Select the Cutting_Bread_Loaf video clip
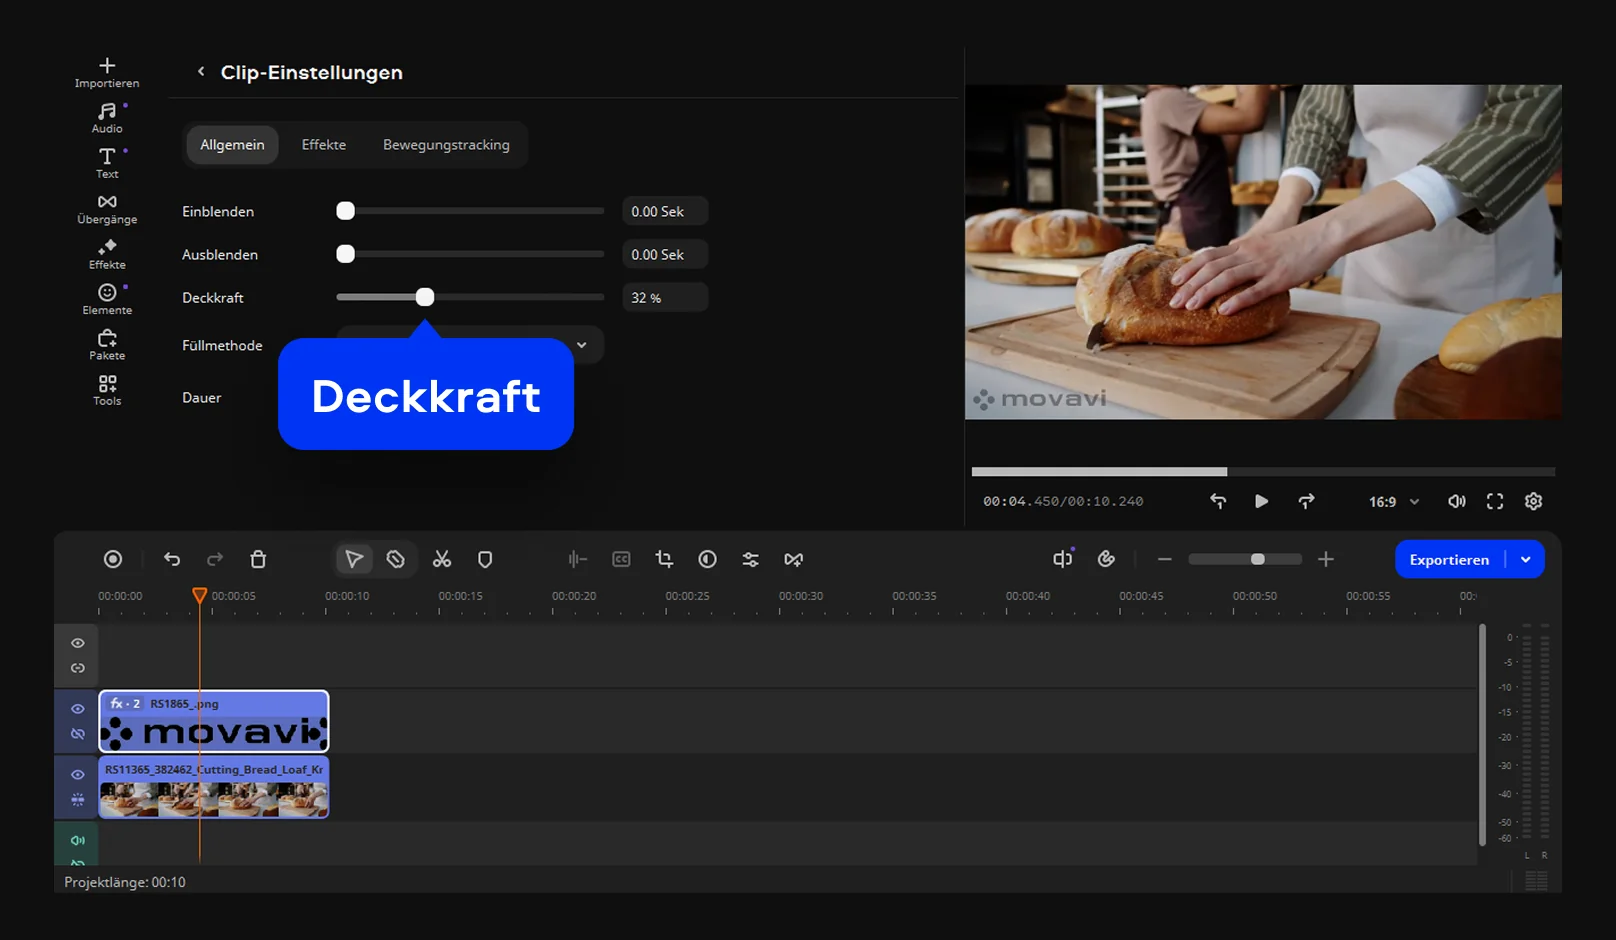1616x940 pixels. 214,787
